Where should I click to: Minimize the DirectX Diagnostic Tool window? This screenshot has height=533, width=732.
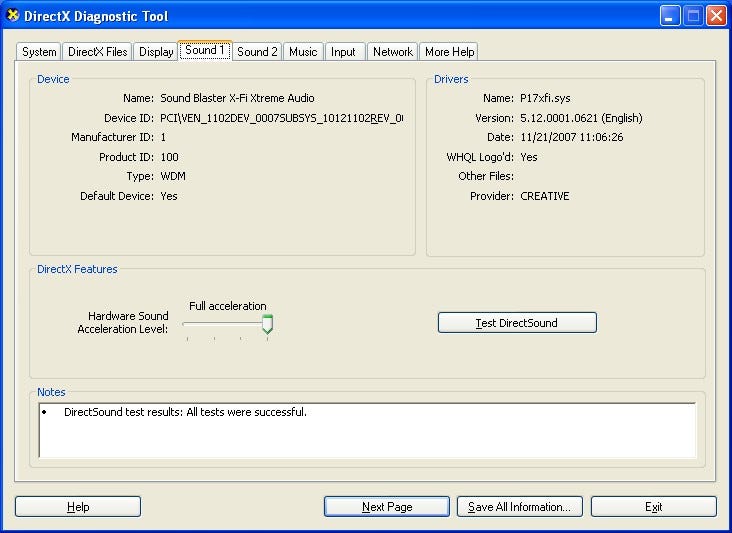670,16
